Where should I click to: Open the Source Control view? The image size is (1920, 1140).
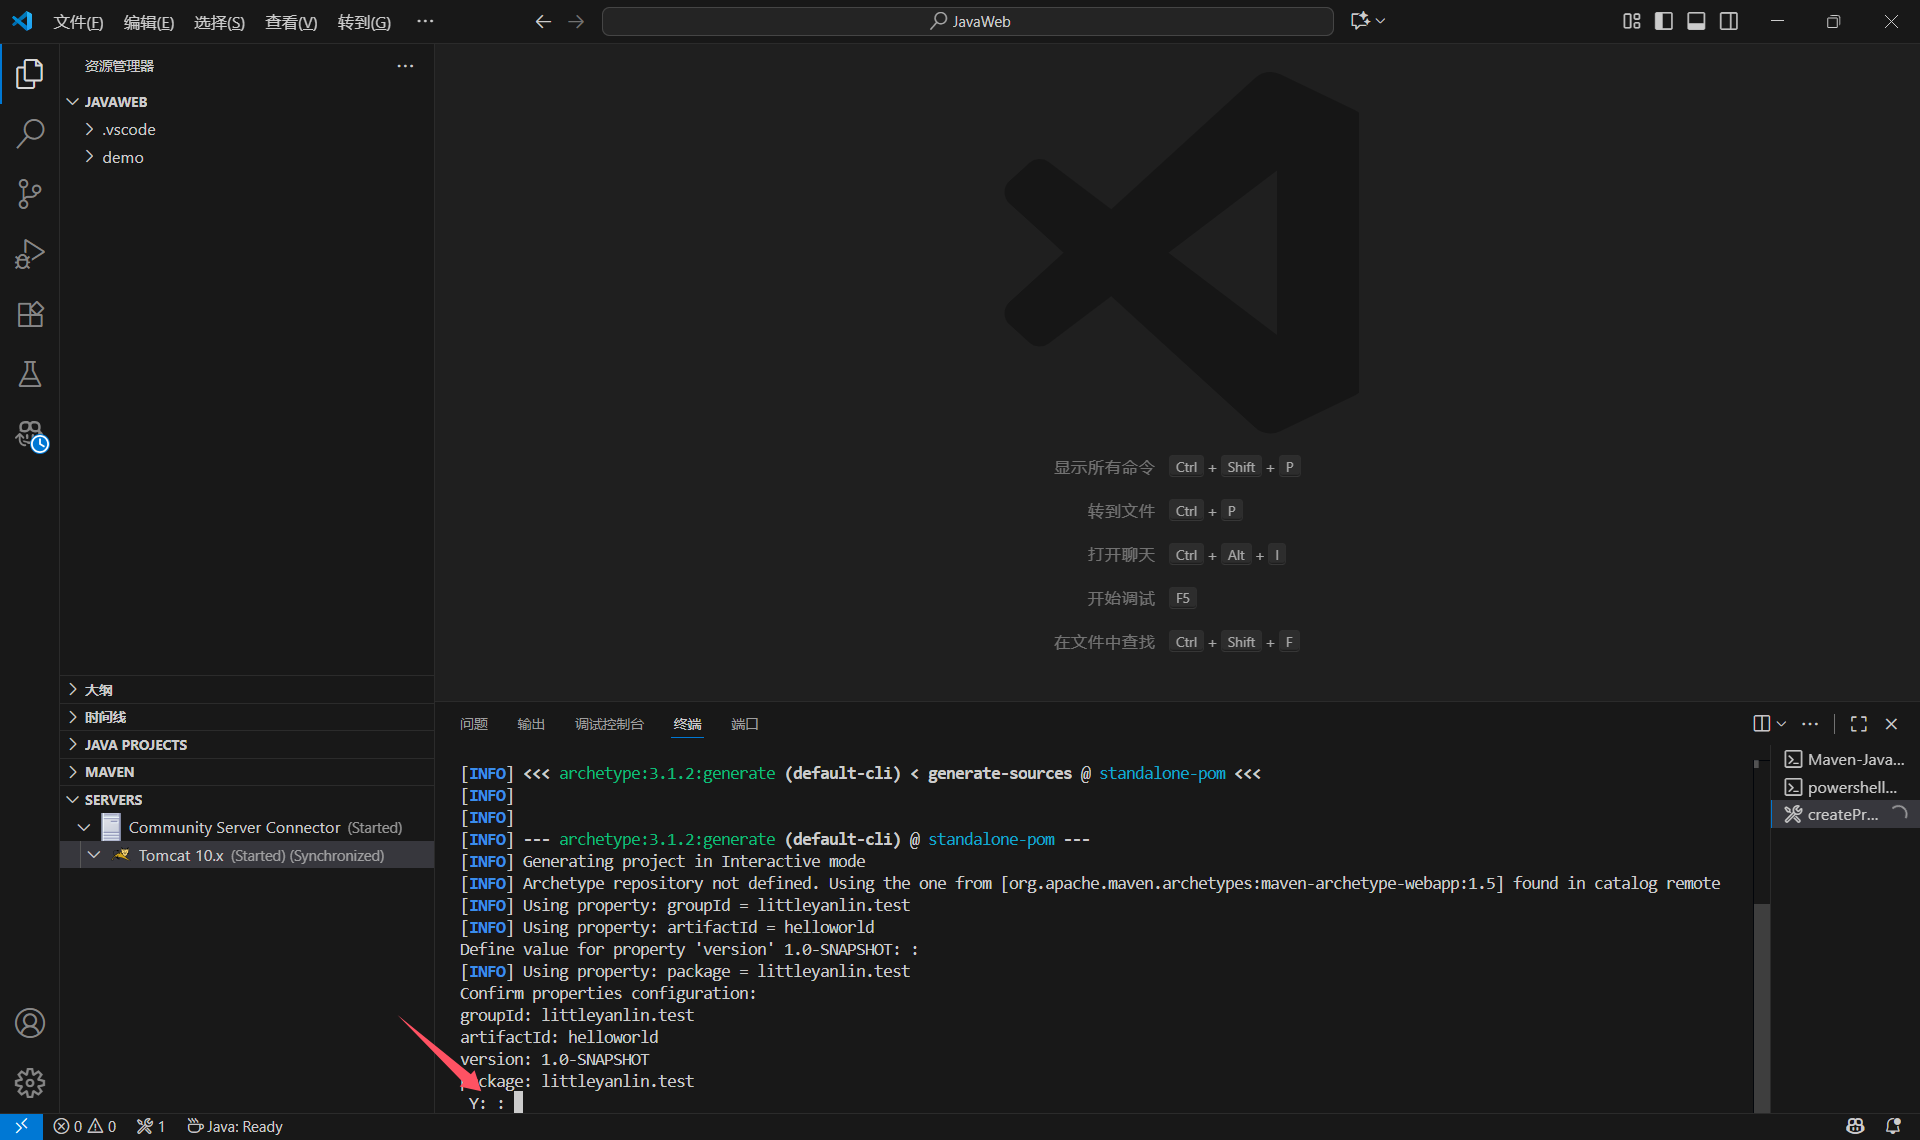point(30,194)
